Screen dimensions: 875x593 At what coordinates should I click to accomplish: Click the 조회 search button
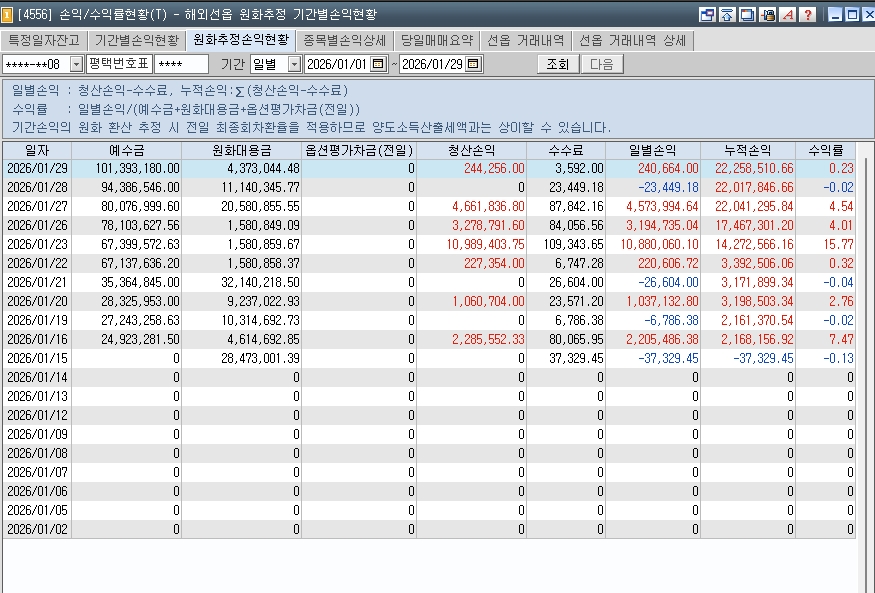(x=557, y=64)
